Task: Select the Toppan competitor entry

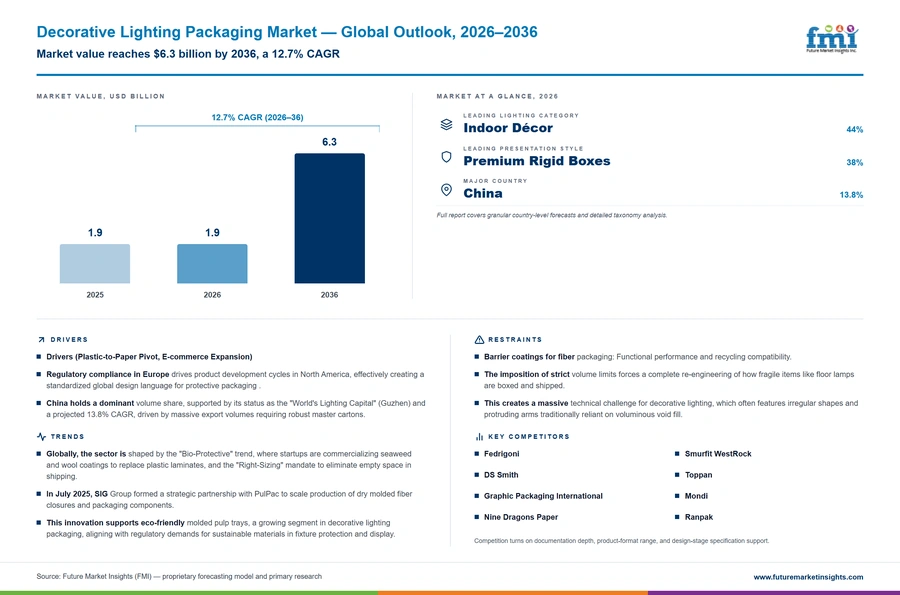Action: (x=699, y=475)
